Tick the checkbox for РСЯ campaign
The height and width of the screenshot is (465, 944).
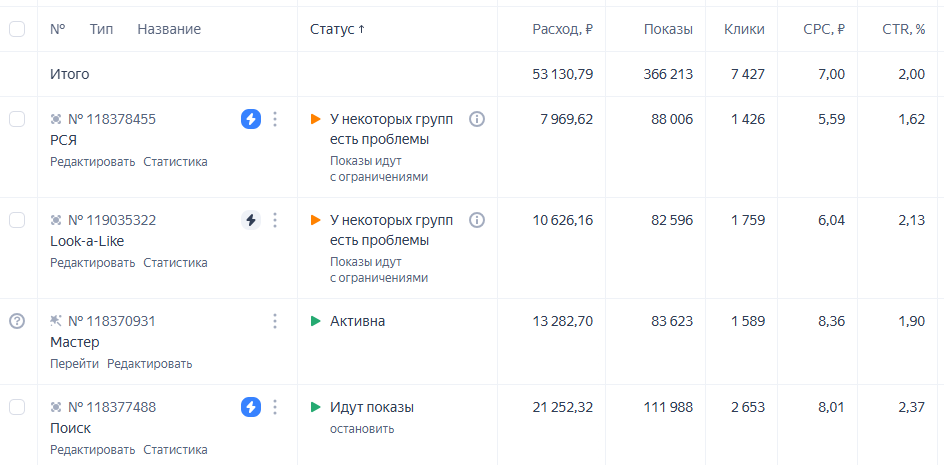point(17,120)
